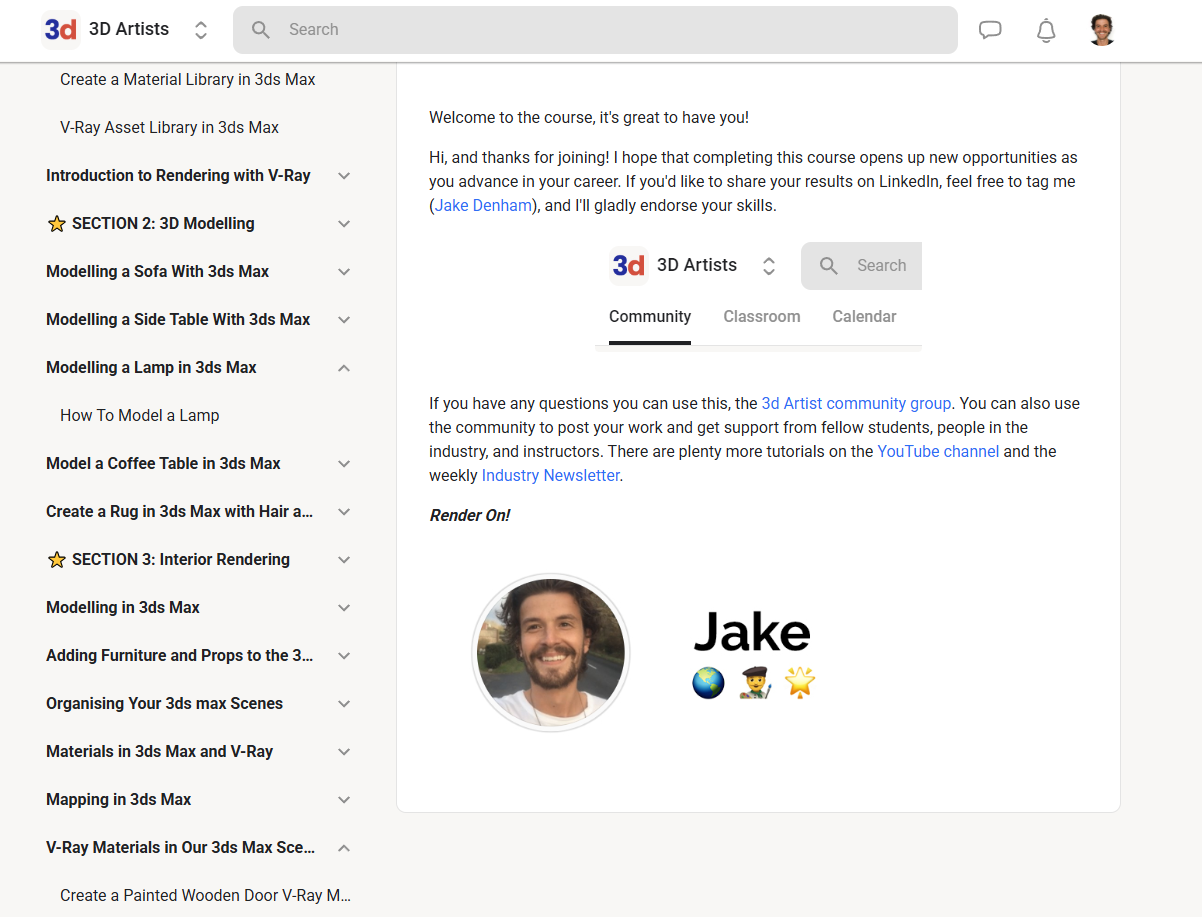Expand Modelling a Sofa With 3ds Max
1202x917 pixels.
[x=344, y=272]
